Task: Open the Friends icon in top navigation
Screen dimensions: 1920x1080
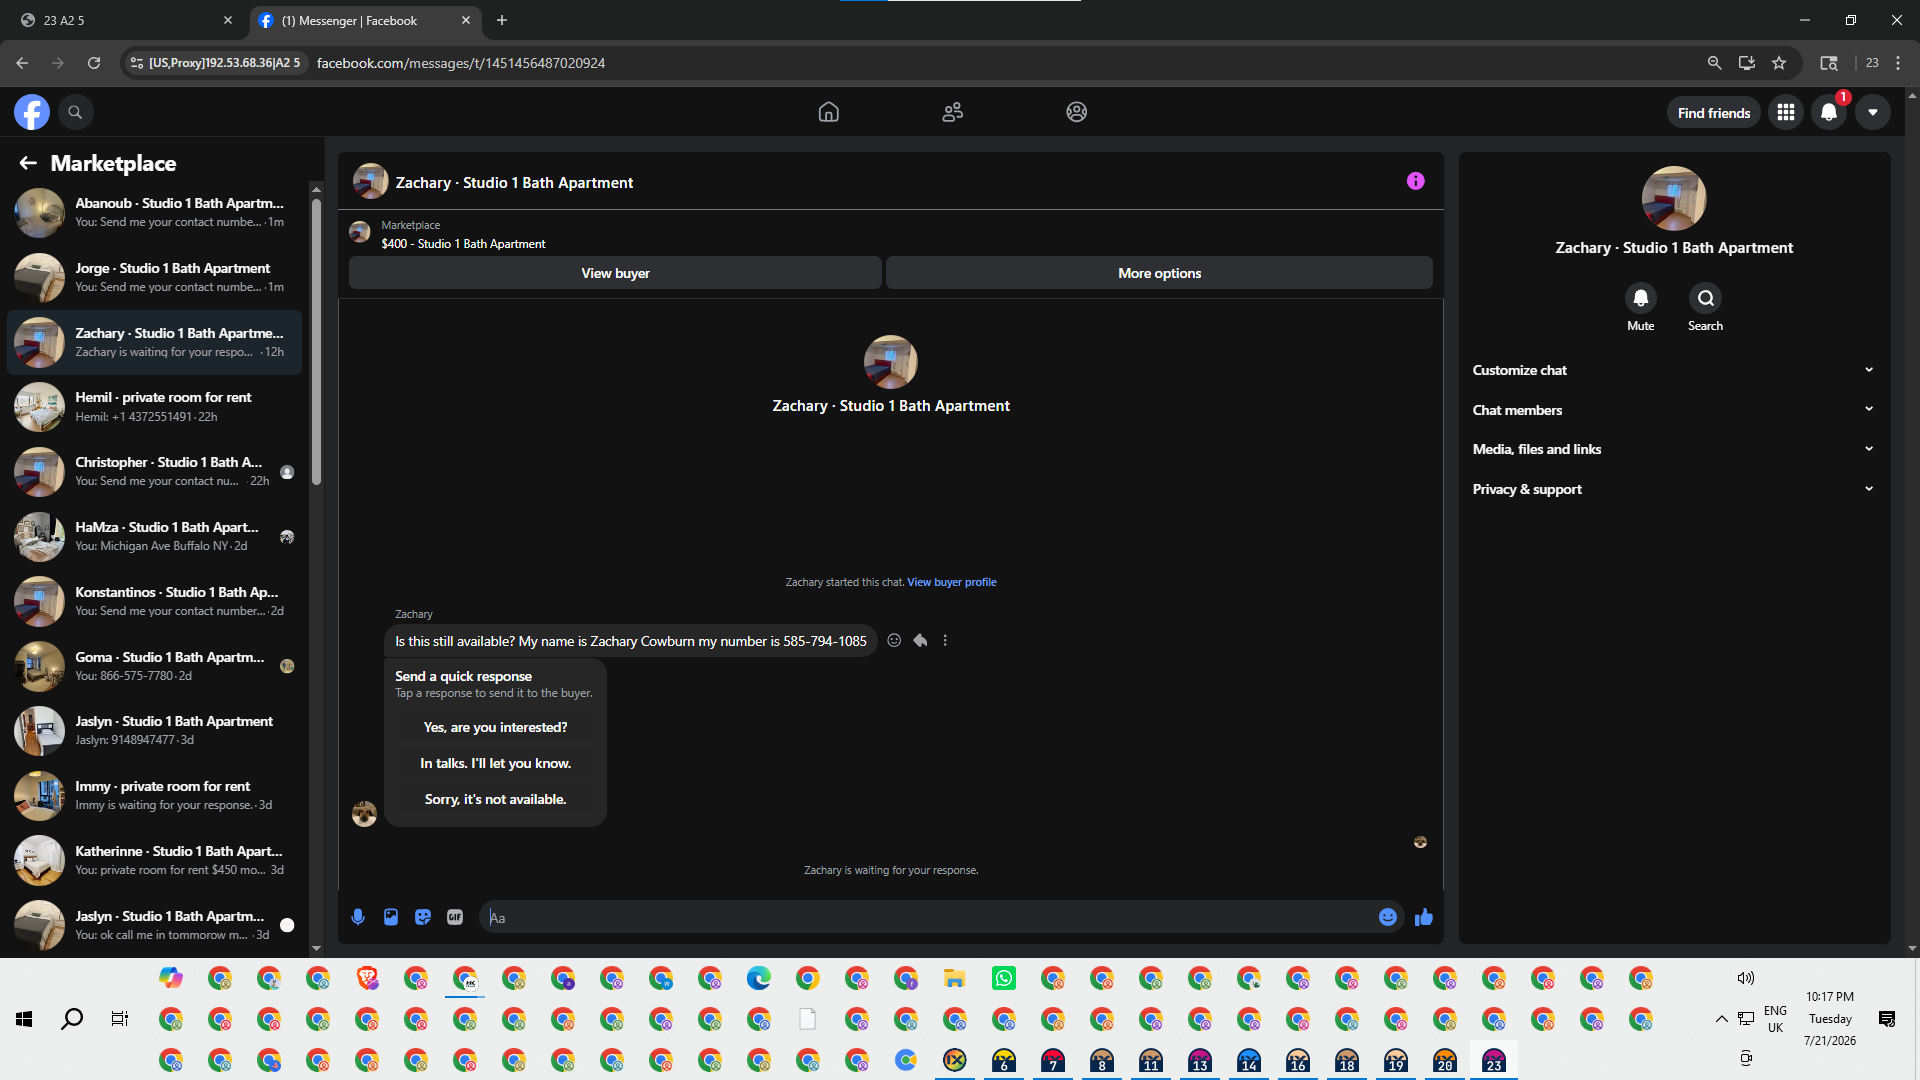Action: [x=953, y=112]
